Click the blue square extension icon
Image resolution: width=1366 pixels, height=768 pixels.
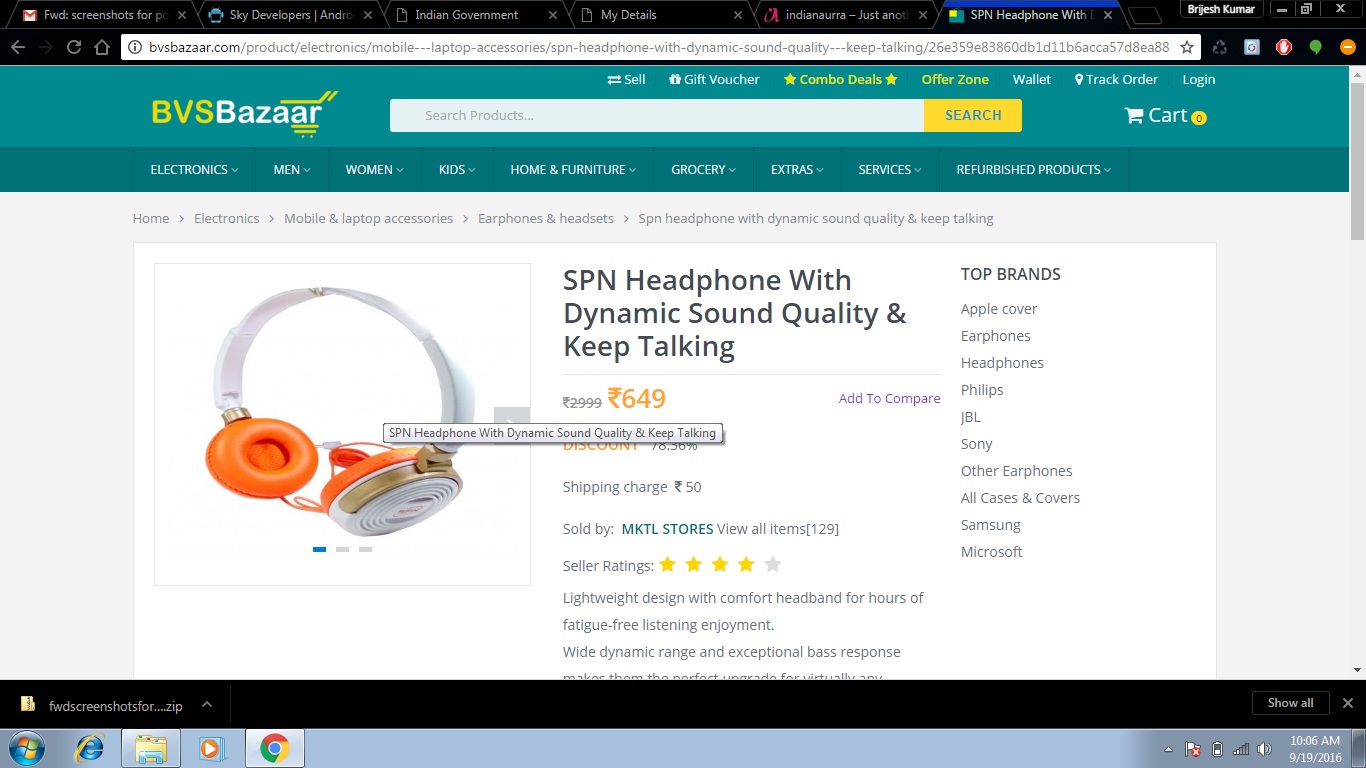click(1252, 47)
